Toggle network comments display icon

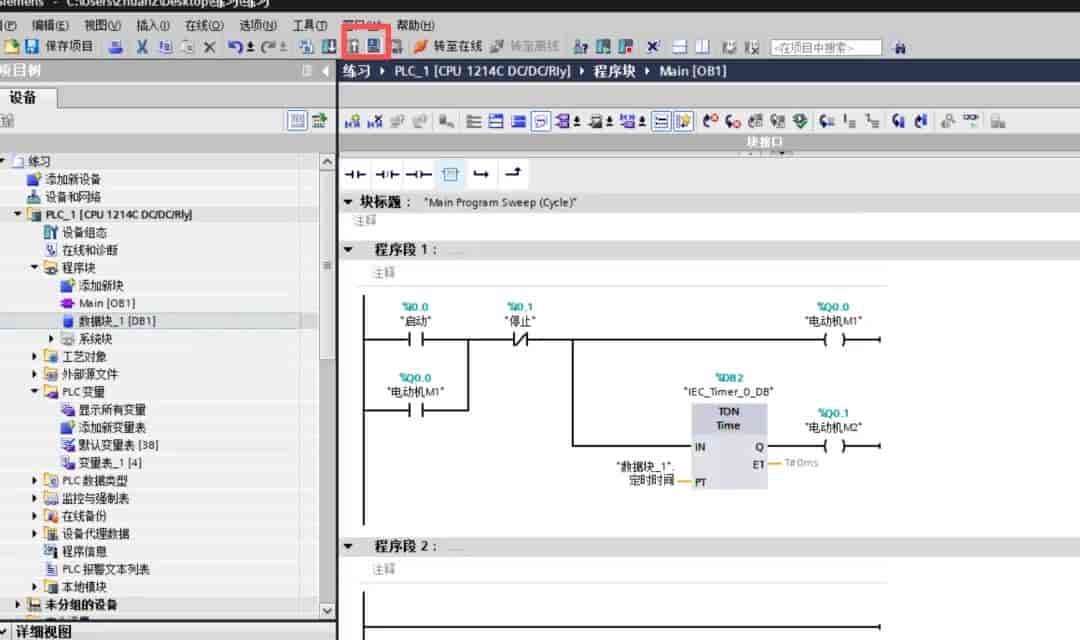click(x=661, y=121)
